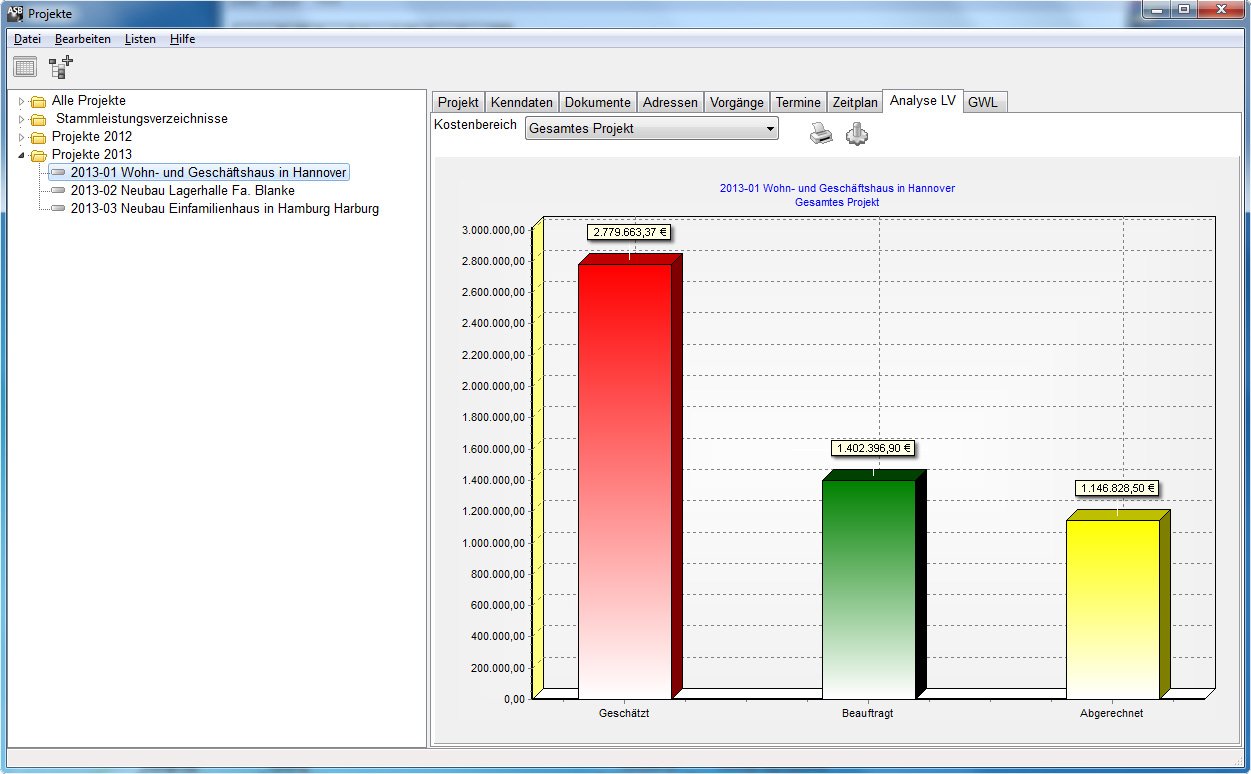1251x774 pixels.
Task: Click the Gesamtes Projekt chart subtitle
Action: click(837, 202)
